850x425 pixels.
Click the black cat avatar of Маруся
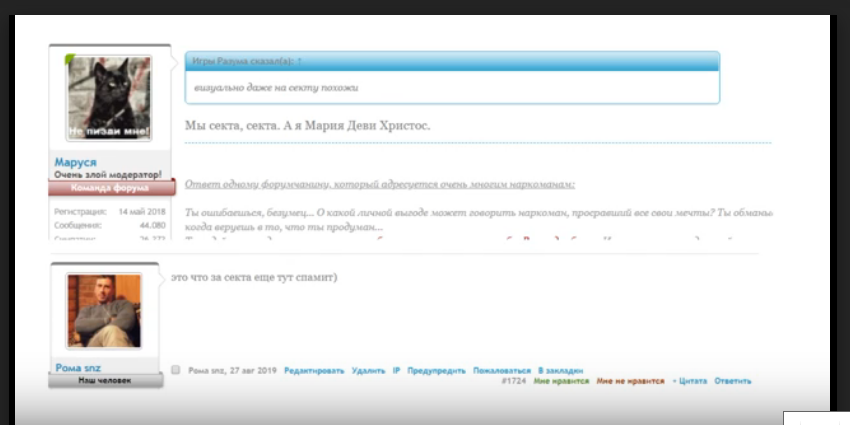110,98
